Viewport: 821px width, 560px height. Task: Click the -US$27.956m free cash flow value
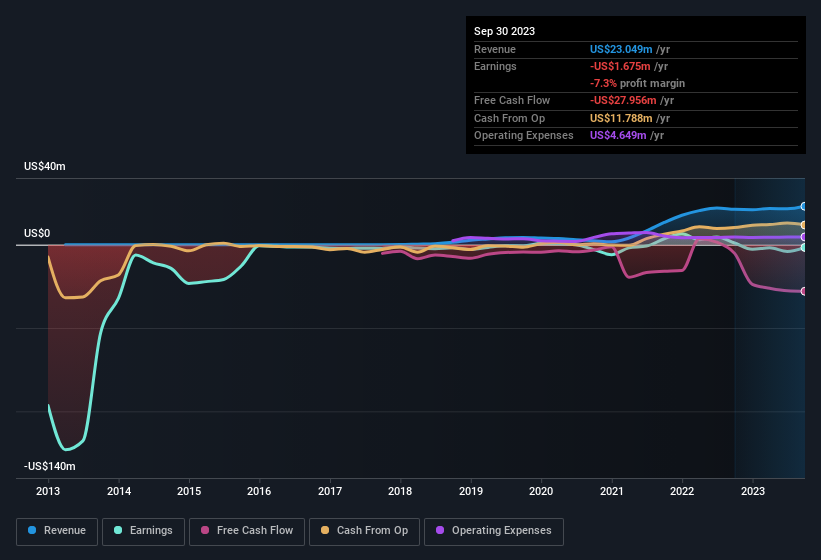[623, 100]
